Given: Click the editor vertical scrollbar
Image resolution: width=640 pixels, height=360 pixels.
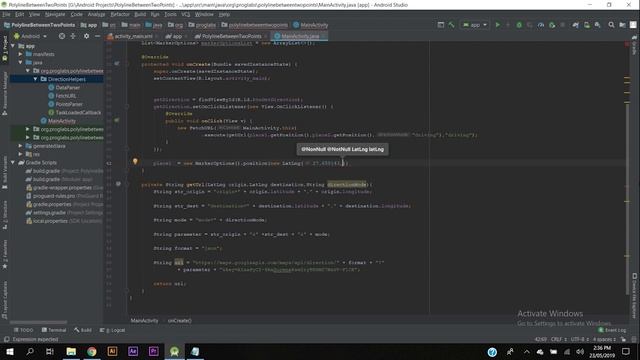Looking at the screenshot, I should coord(628,198).
